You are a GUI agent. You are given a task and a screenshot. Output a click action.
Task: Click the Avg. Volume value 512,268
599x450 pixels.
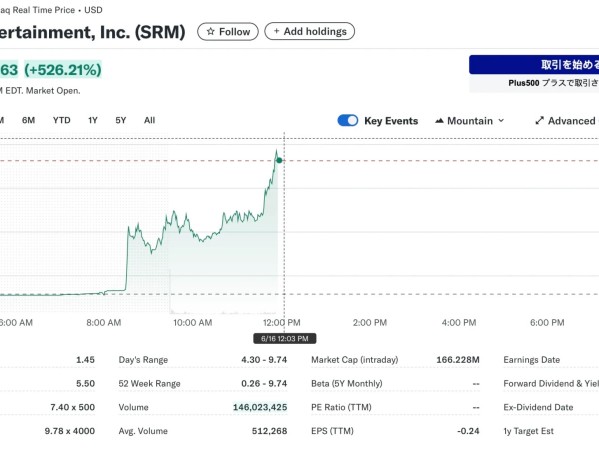point(269,431)
